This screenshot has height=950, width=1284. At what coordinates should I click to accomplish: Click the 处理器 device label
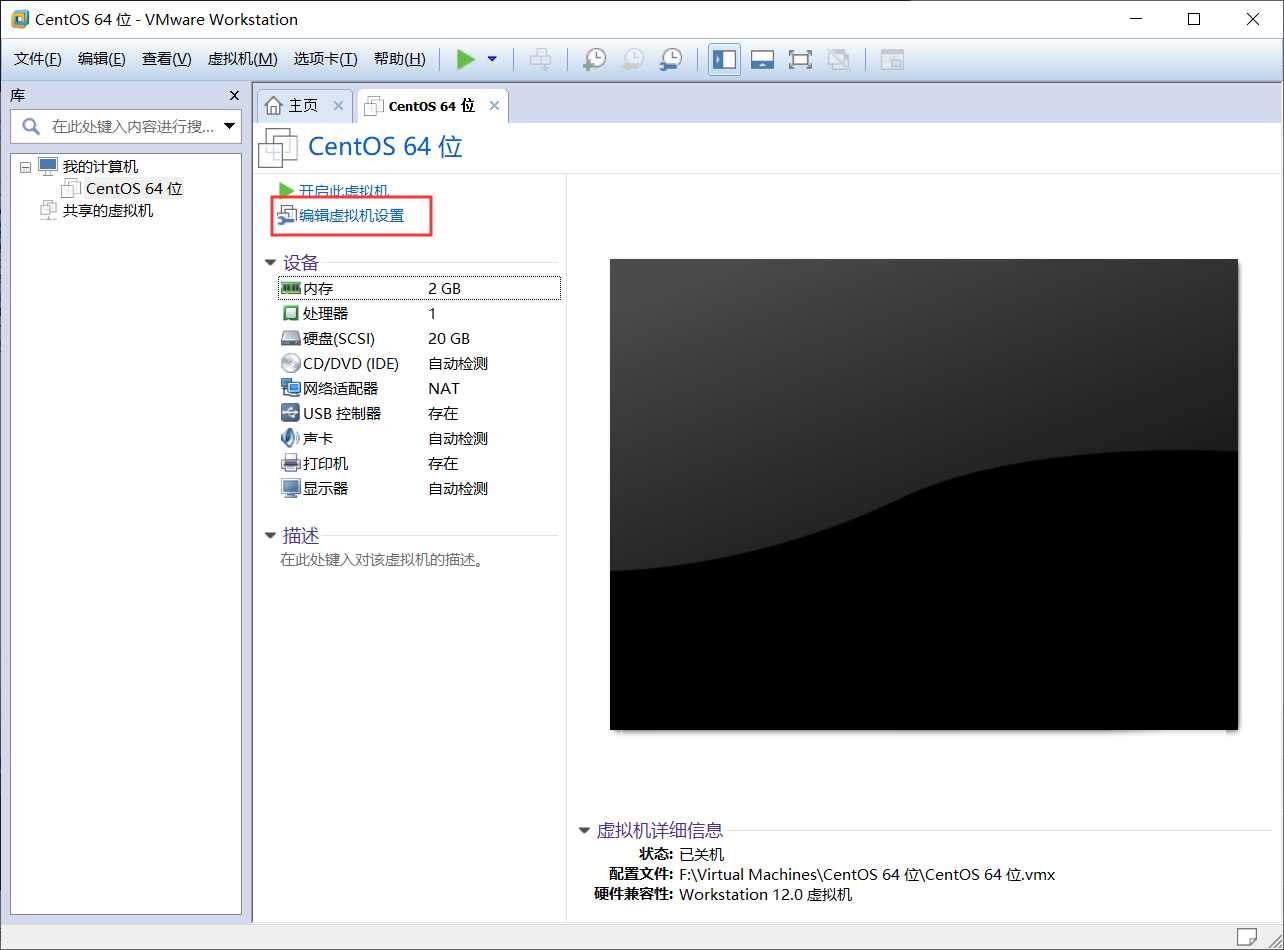(325, 313)
